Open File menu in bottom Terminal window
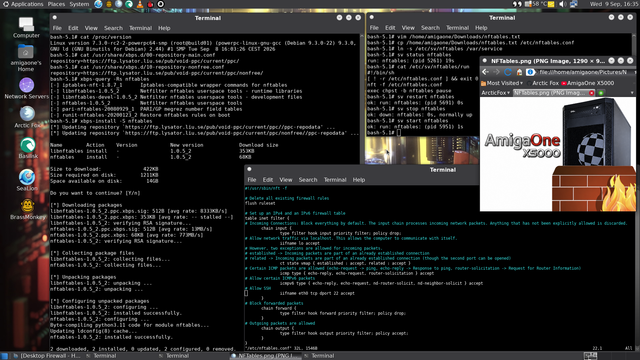The width and height of the screenshot is (640, 360). click(252, 180)
